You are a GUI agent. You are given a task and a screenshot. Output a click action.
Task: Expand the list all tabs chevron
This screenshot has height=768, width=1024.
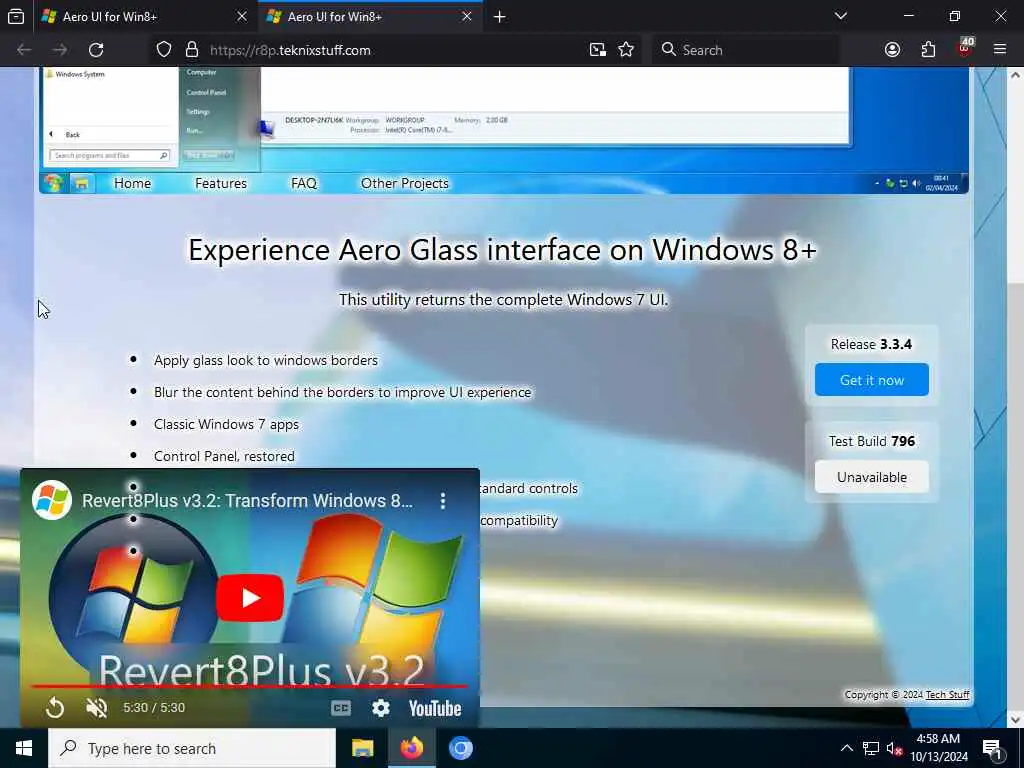point(841,16)
